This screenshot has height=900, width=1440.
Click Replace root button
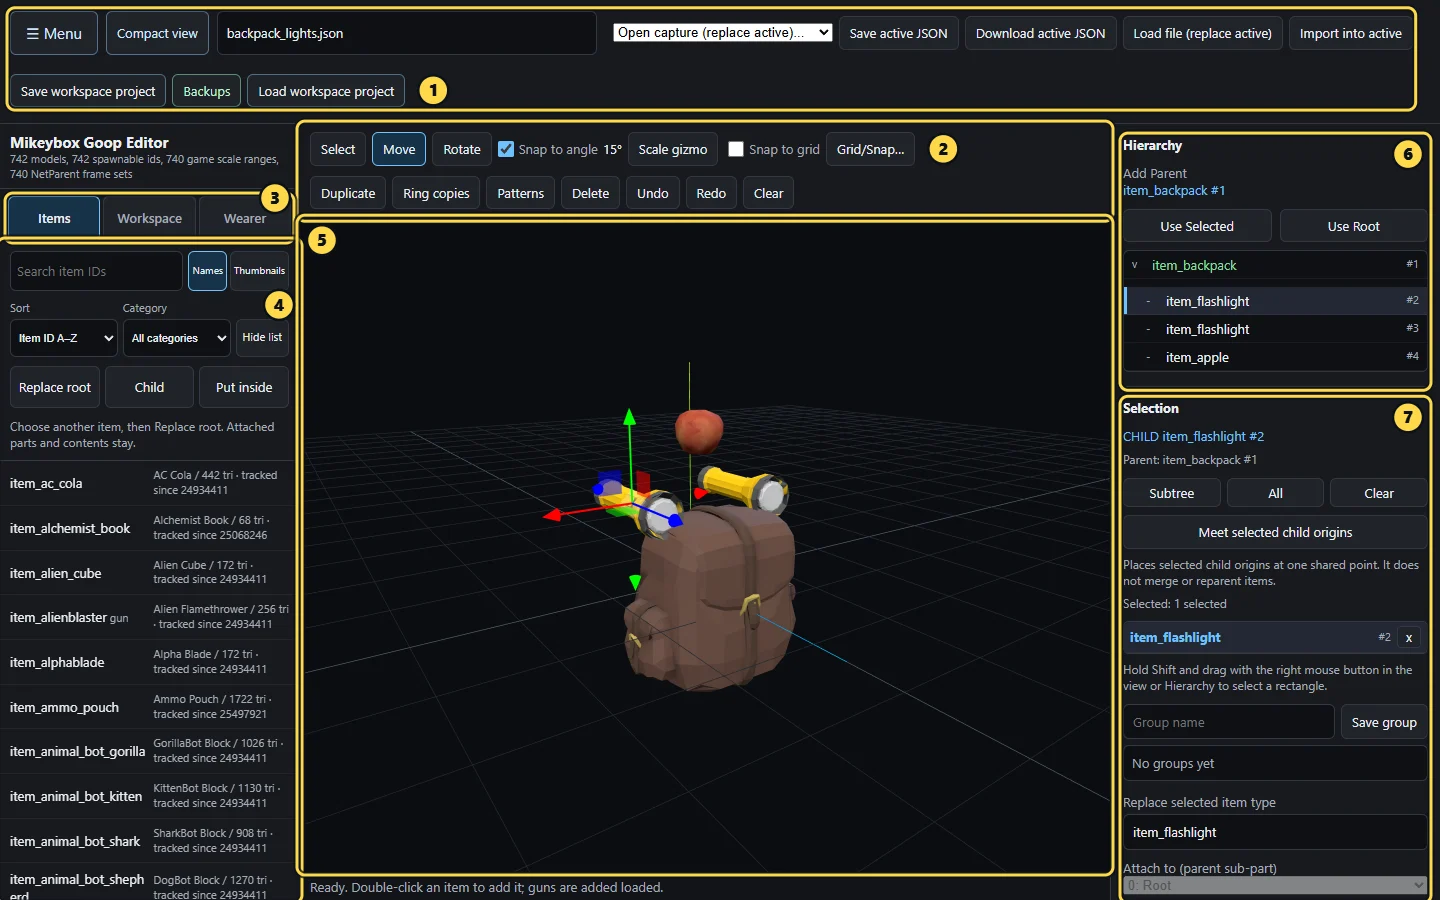(x=55, y=387)
